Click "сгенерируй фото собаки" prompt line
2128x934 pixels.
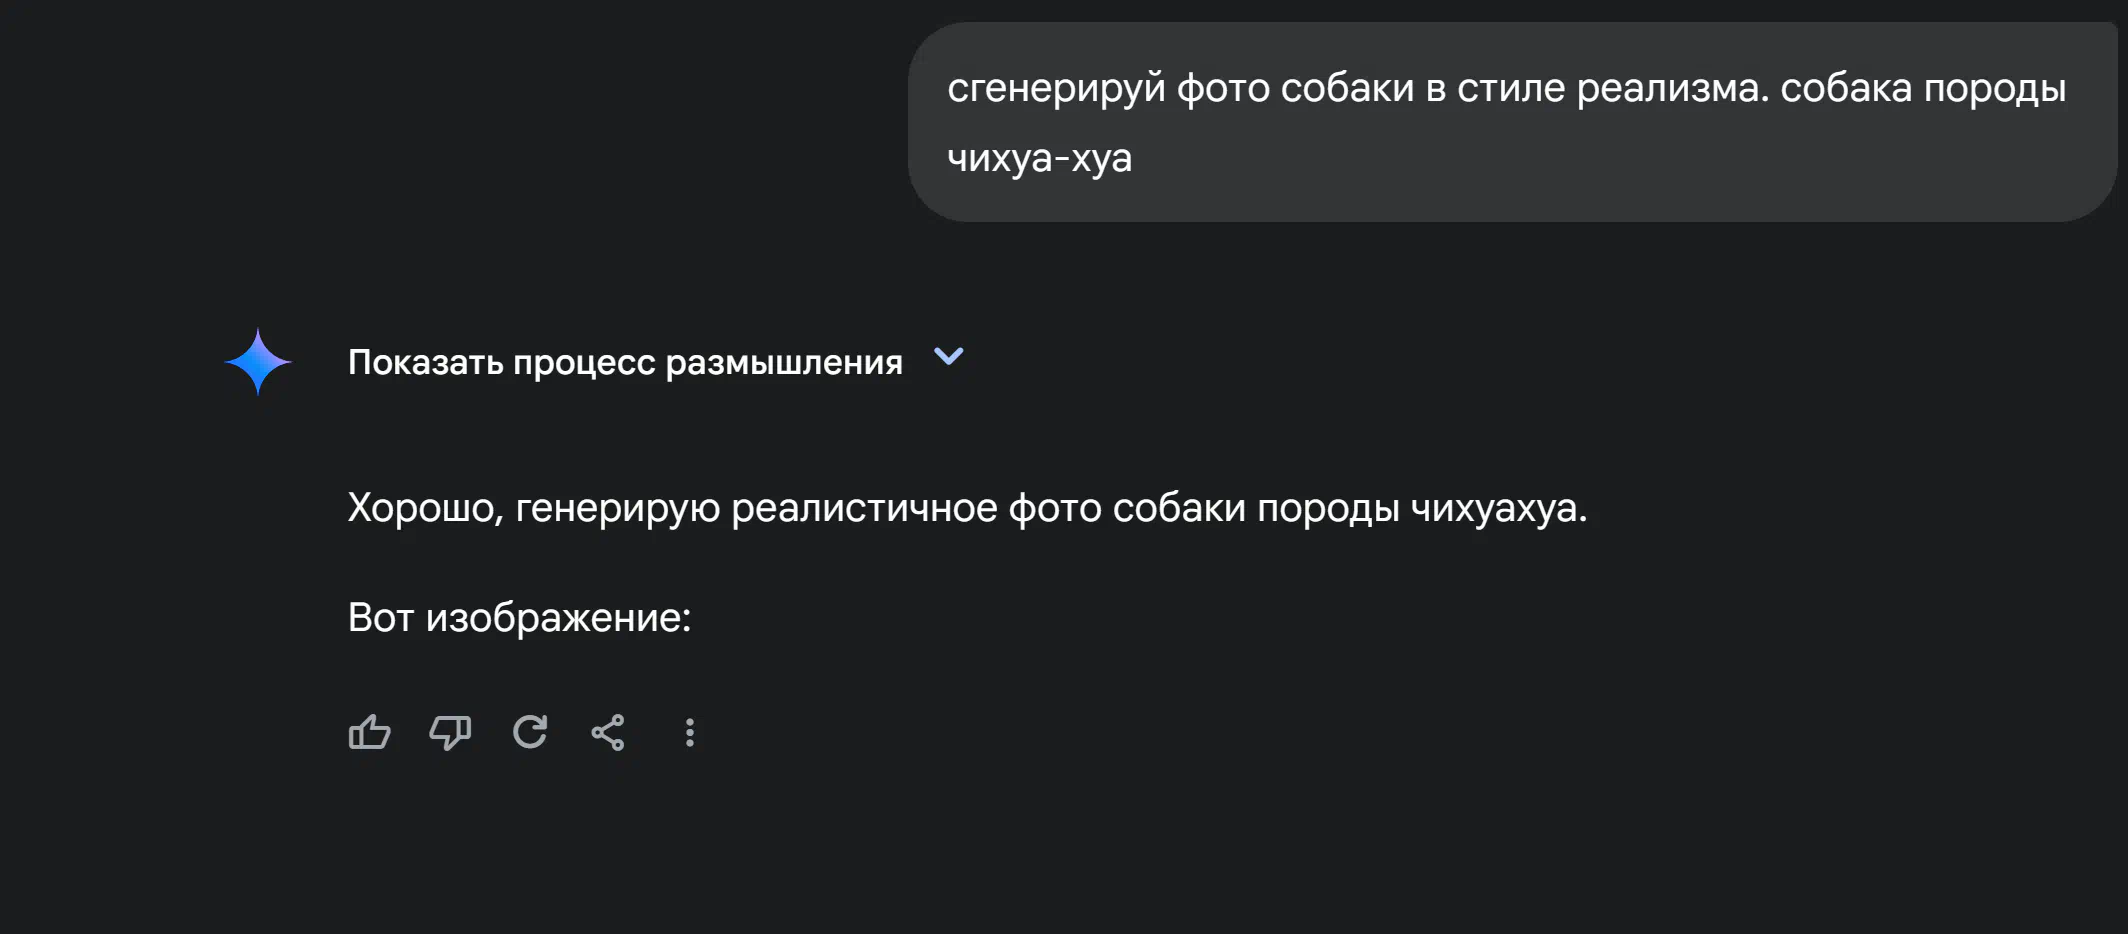pos(1181,88)
